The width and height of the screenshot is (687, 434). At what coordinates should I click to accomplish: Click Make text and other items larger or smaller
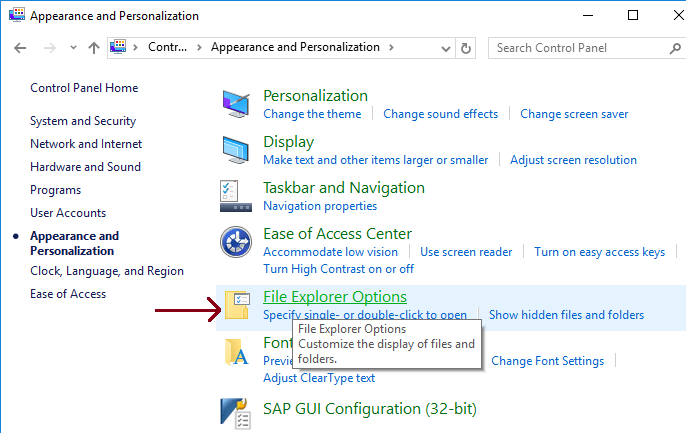coord(375,160)
